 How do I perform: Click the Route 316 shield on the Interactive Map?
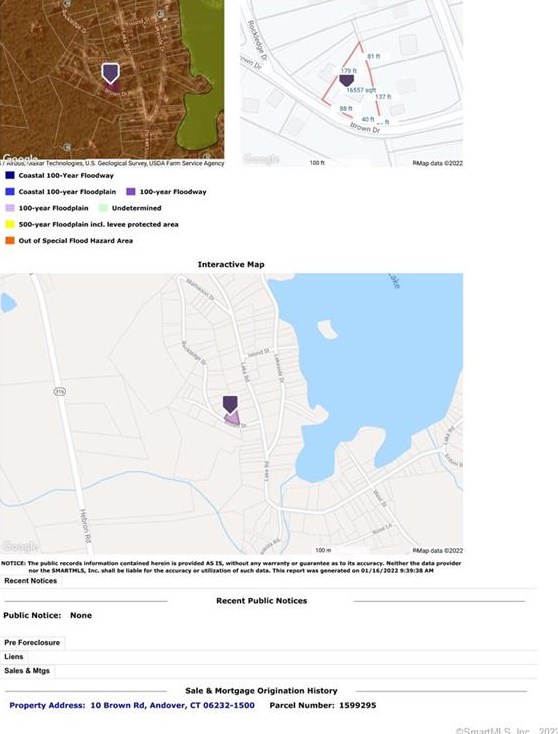click(x=59, y=391)
